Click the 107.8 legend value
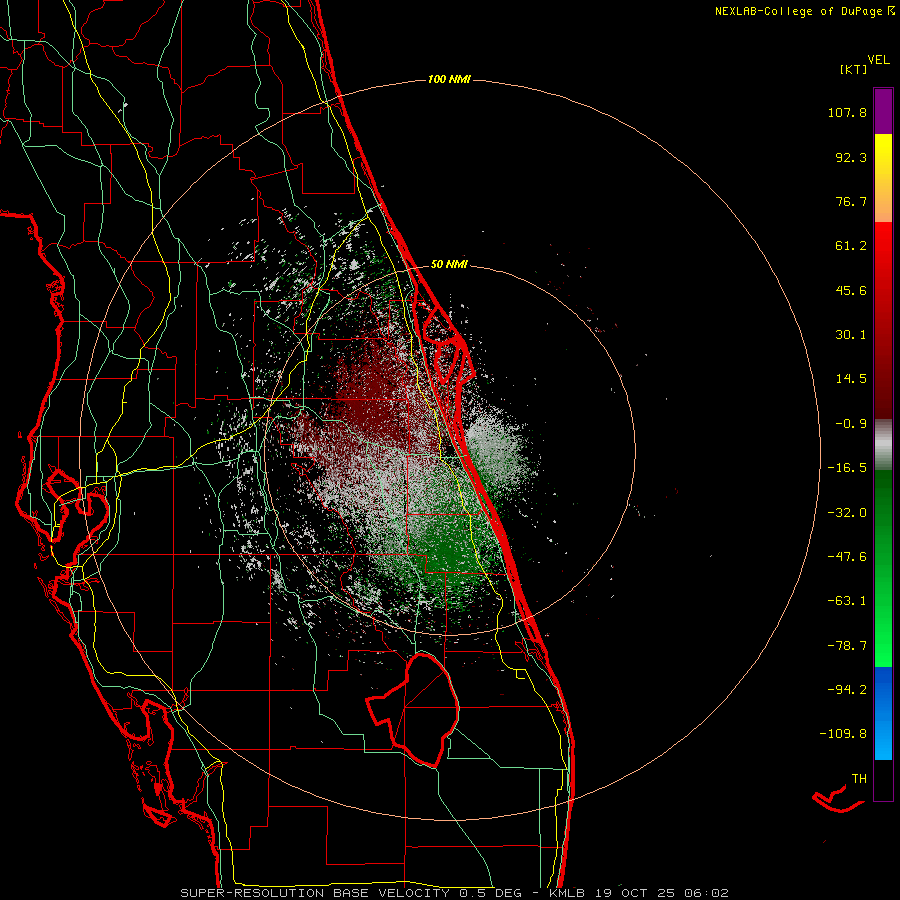The width and height of the screenshot is (900, 900). click(847, 112)
